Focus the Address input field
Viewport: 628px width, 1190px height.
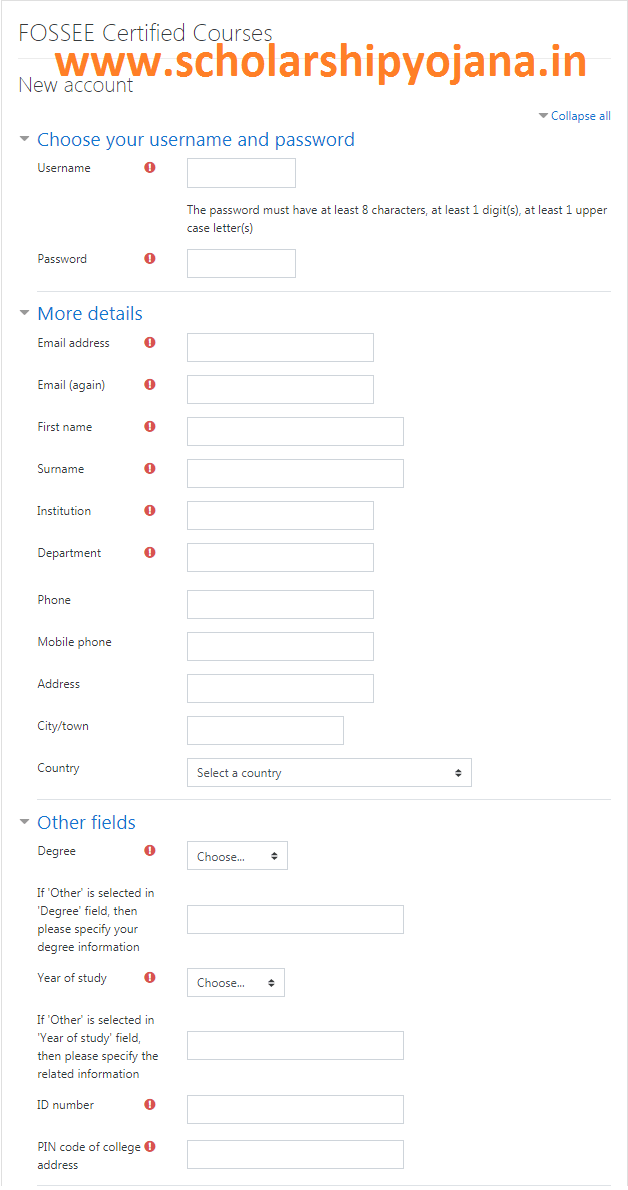point(280,688)
